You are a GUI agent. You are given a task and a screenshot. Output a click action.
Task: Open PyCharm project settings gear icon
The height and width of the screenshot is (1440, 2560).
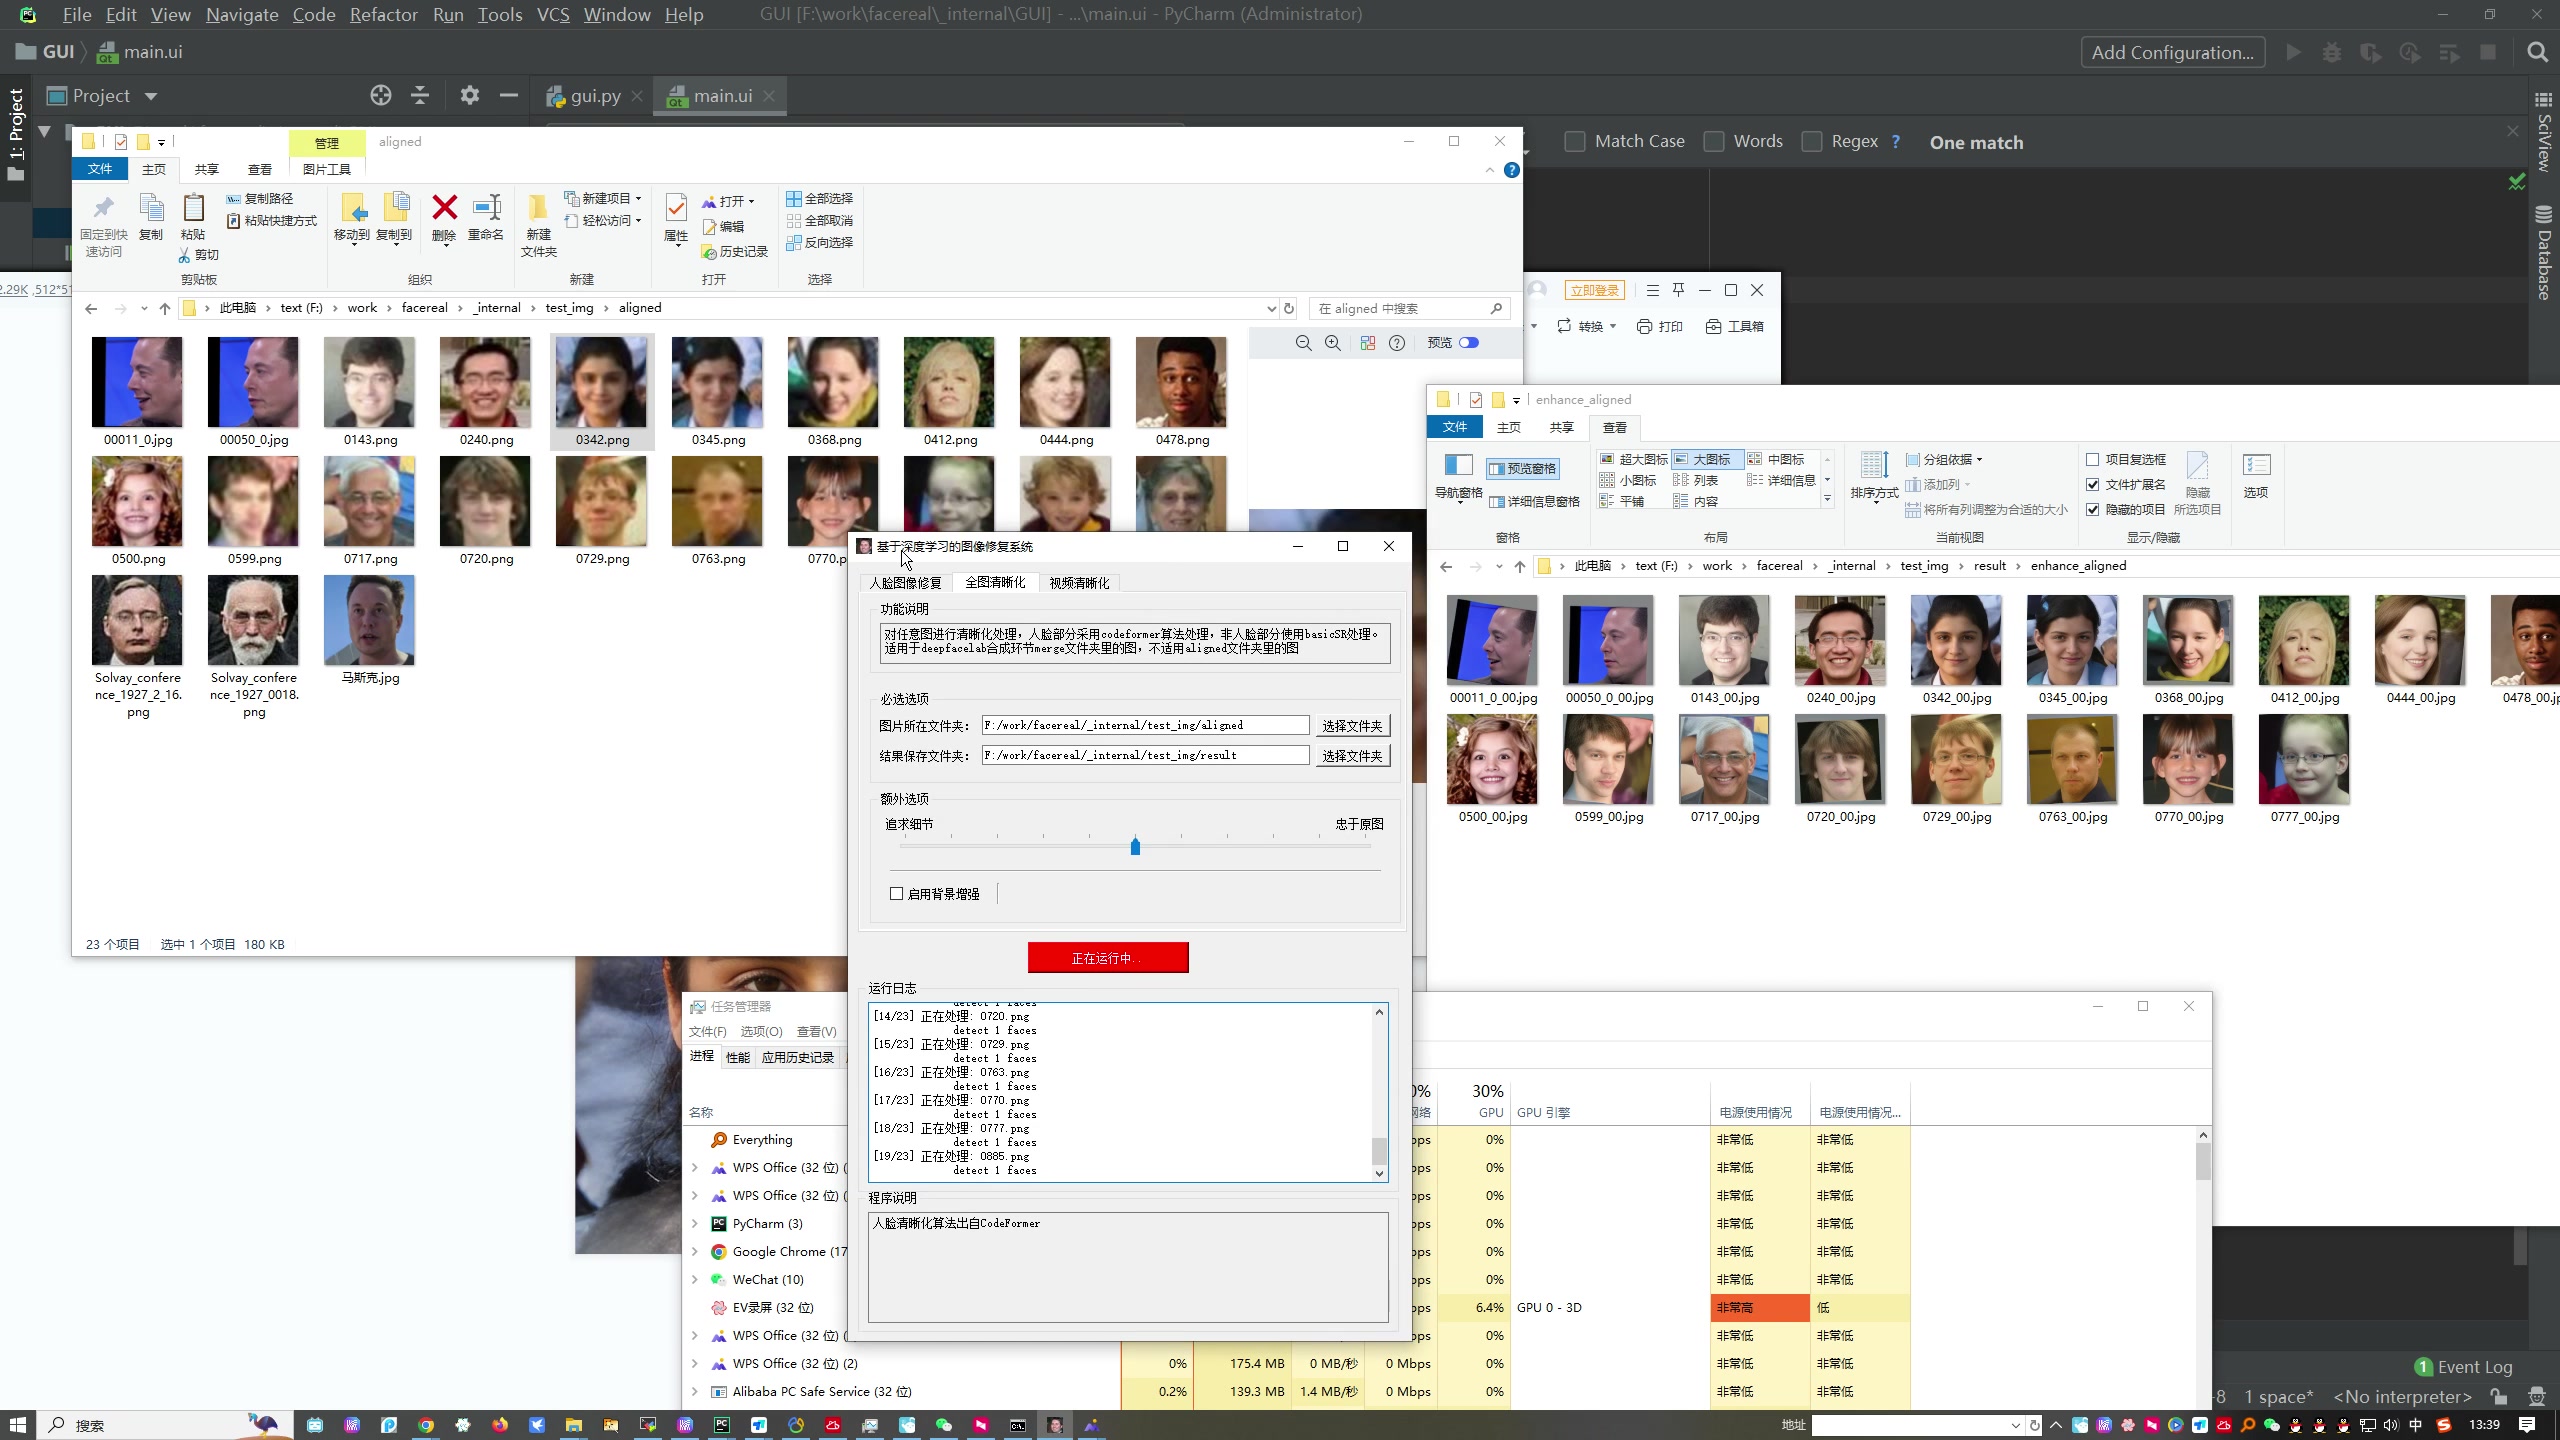(469, 95)
